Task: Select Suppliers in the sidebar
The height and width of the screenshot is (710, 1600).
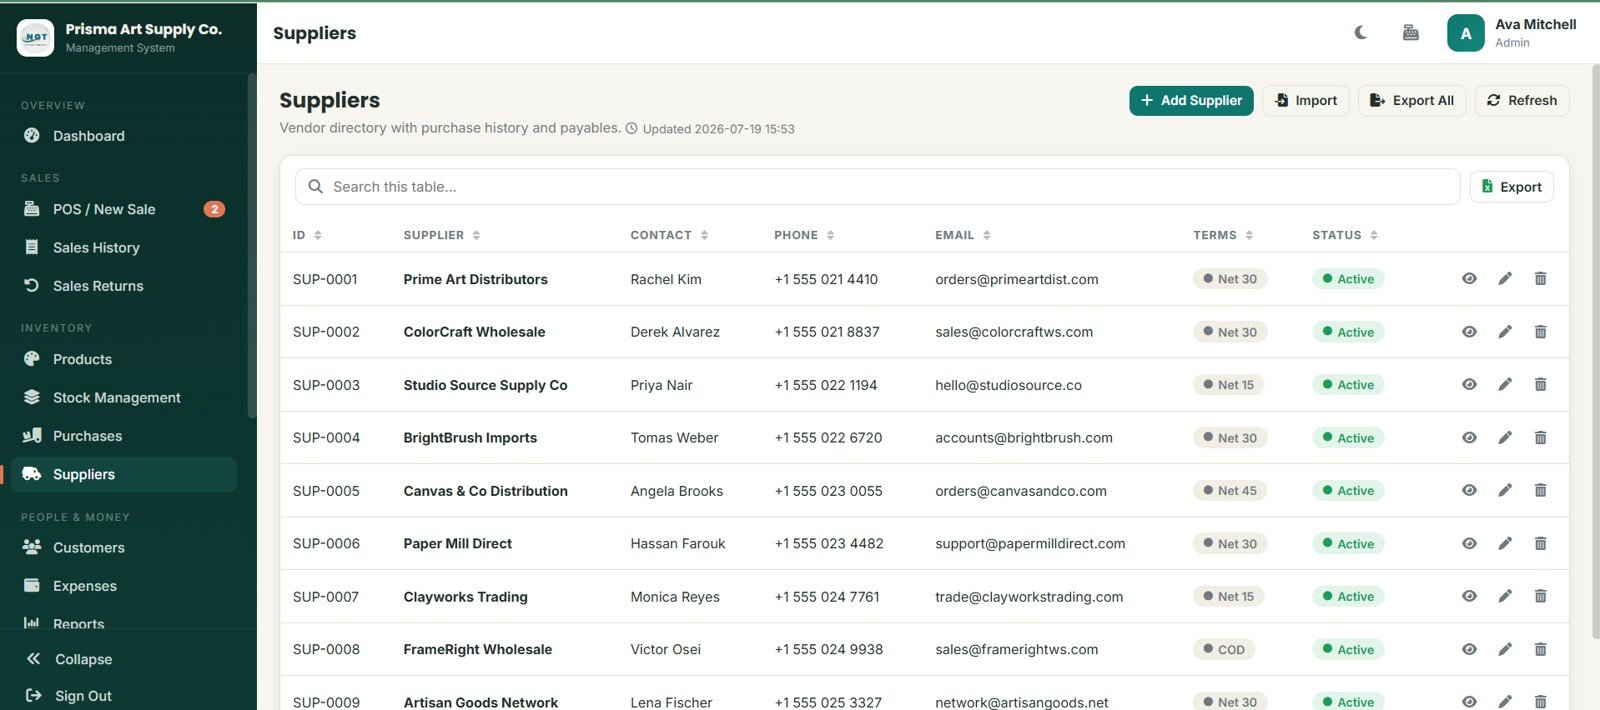Action: [x=124, y=474]
